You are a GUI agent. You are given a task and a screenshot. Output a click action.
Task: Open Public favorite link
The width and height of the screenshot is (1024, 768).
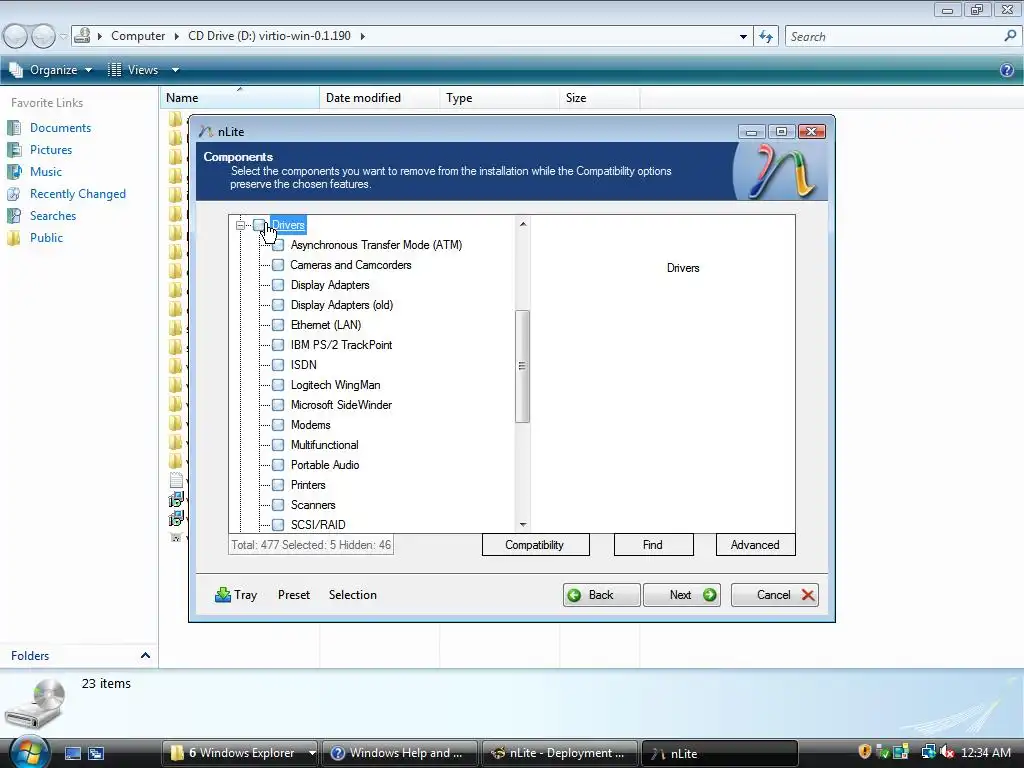click(46, 238)
